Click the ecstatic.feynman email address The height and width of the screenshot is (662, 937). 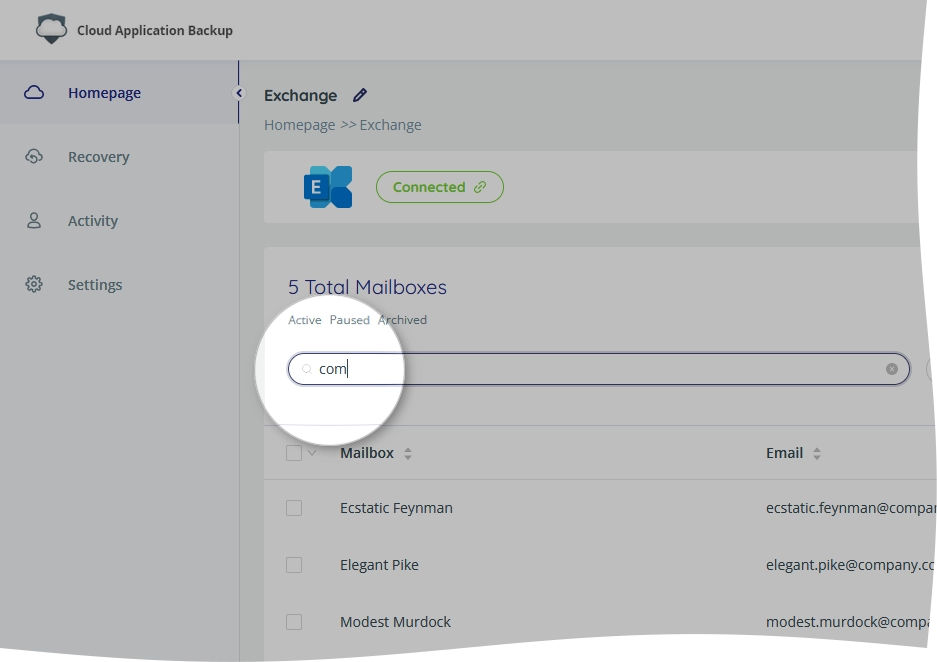click(851, 508)
